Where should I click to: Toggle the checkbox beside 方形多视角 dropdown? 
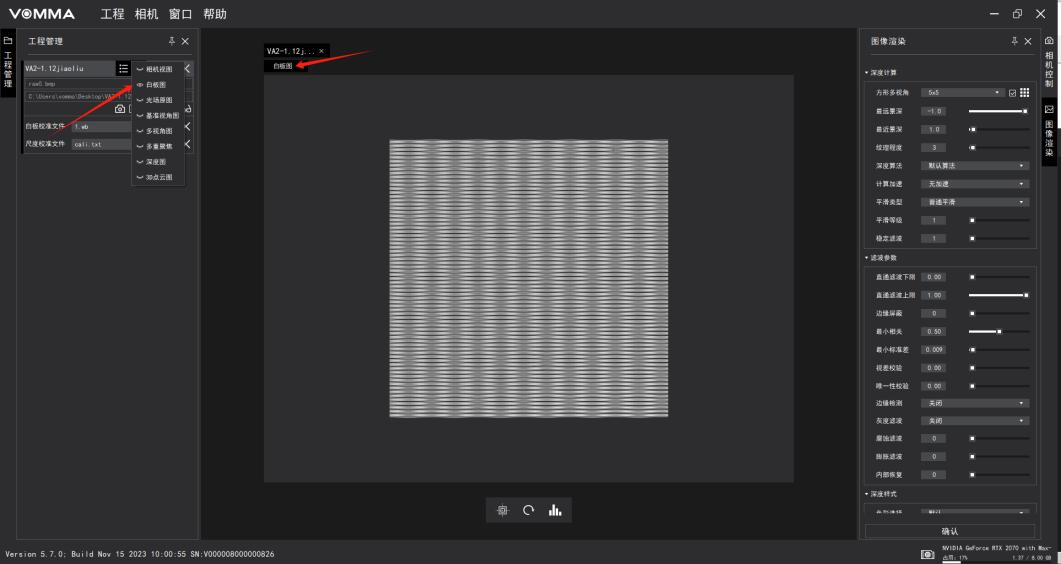coord(1012,93)
